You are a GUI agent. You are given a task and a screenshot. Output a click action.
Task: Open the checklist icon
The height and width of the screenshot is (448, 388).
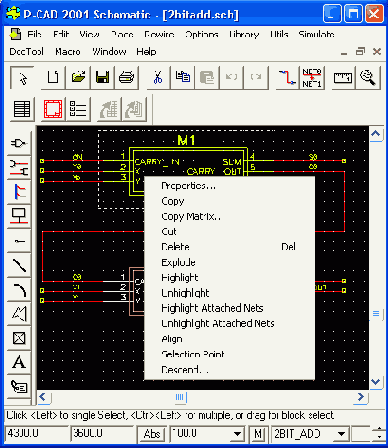point(78,109)
